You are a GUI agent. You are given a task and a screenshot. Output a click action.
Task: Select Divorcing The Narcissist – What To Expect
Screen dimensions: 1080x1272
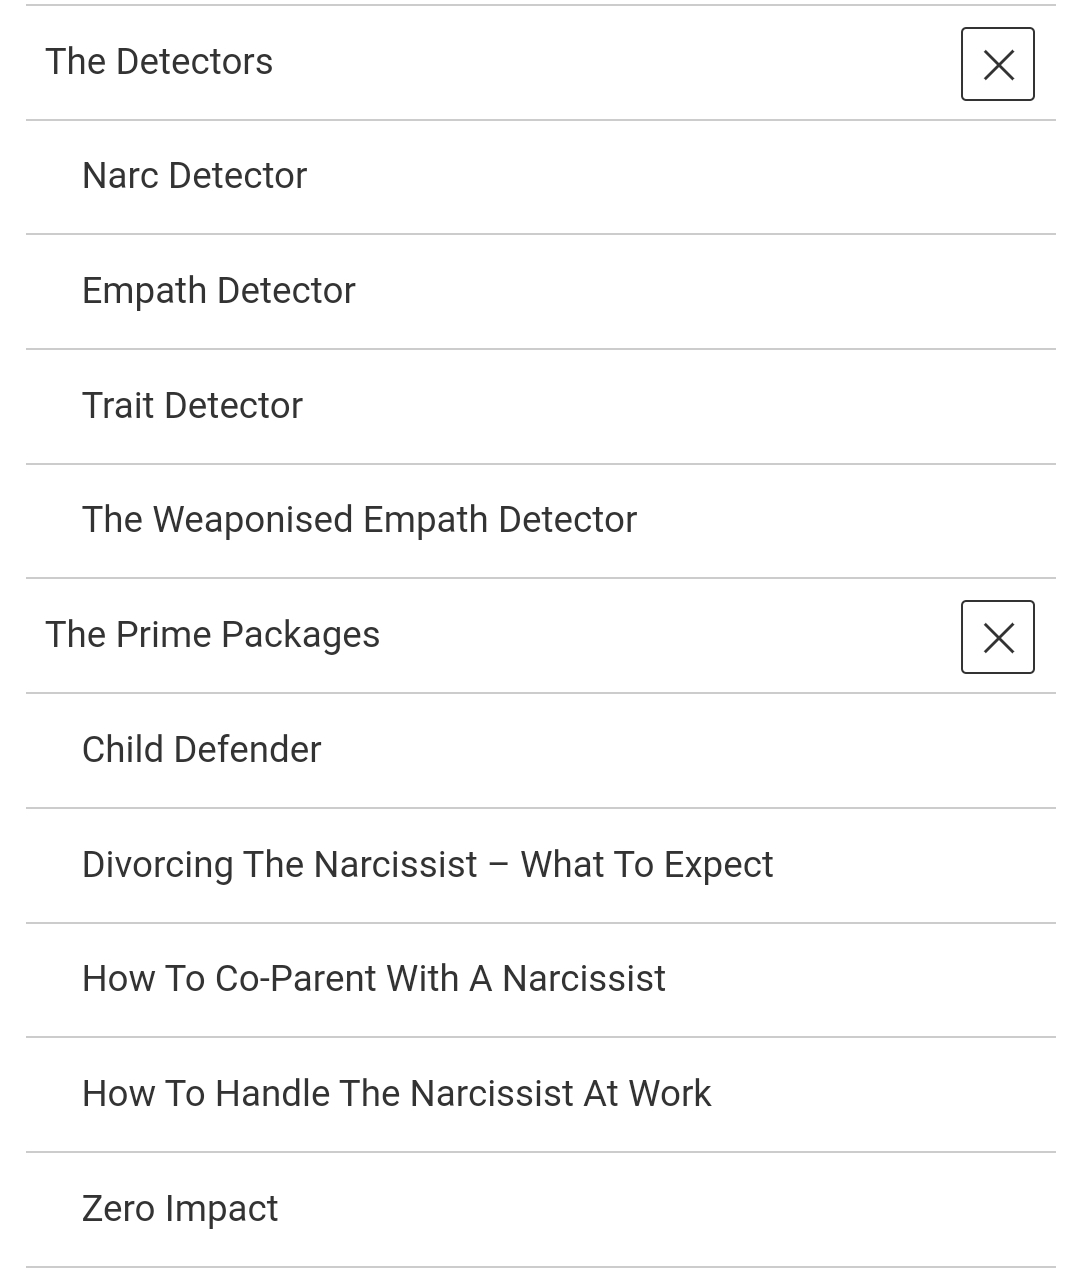[427, 865]
